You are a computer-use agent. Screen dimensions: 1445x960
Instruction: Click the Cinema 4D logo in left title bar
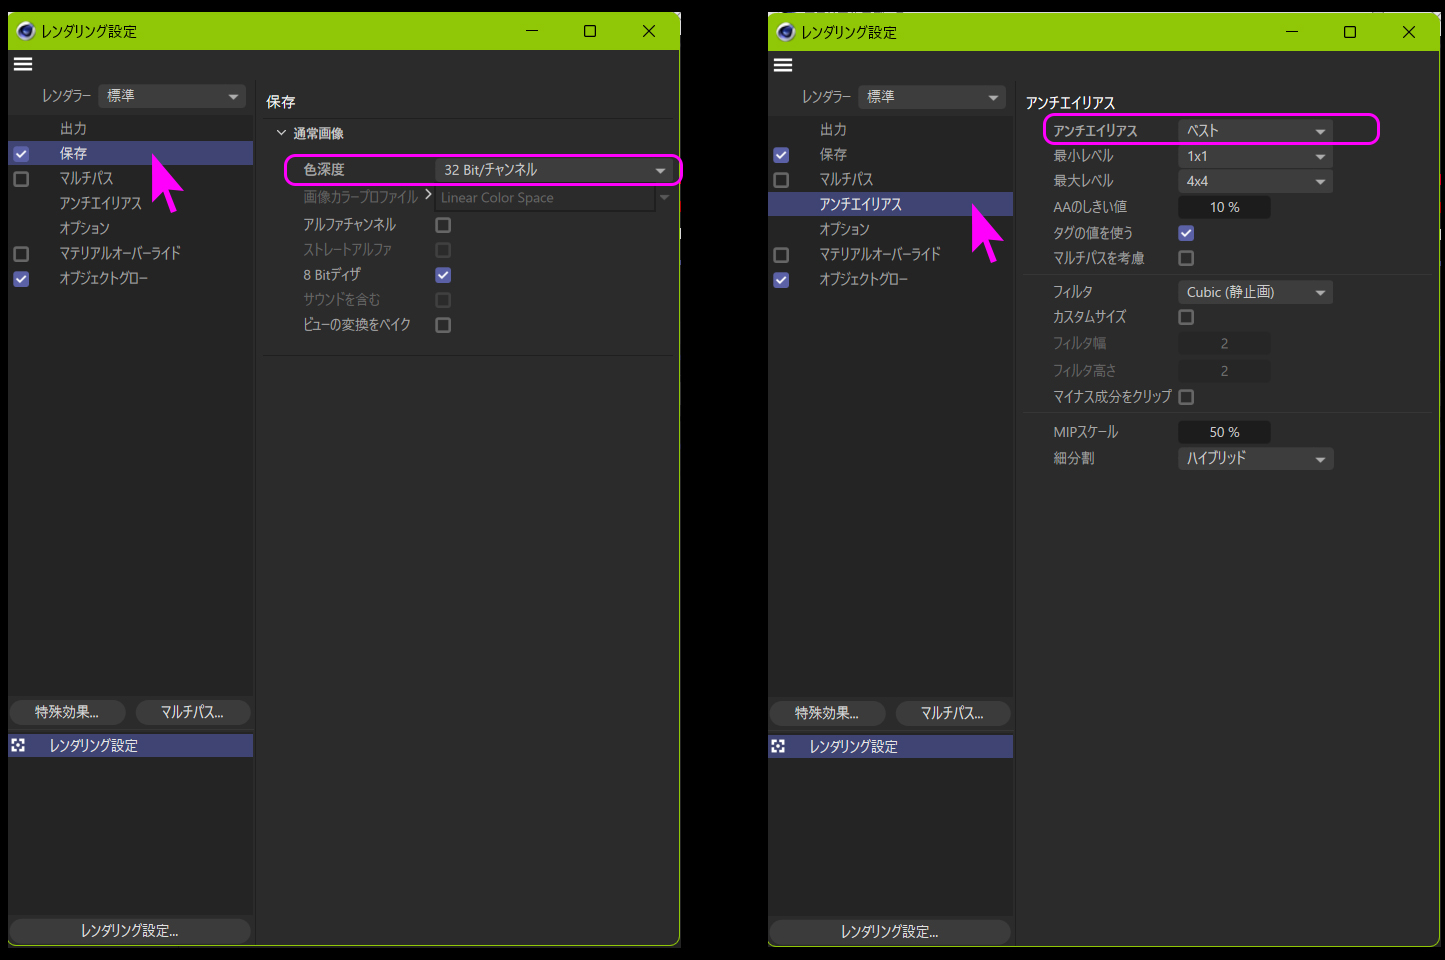(25, 31)
